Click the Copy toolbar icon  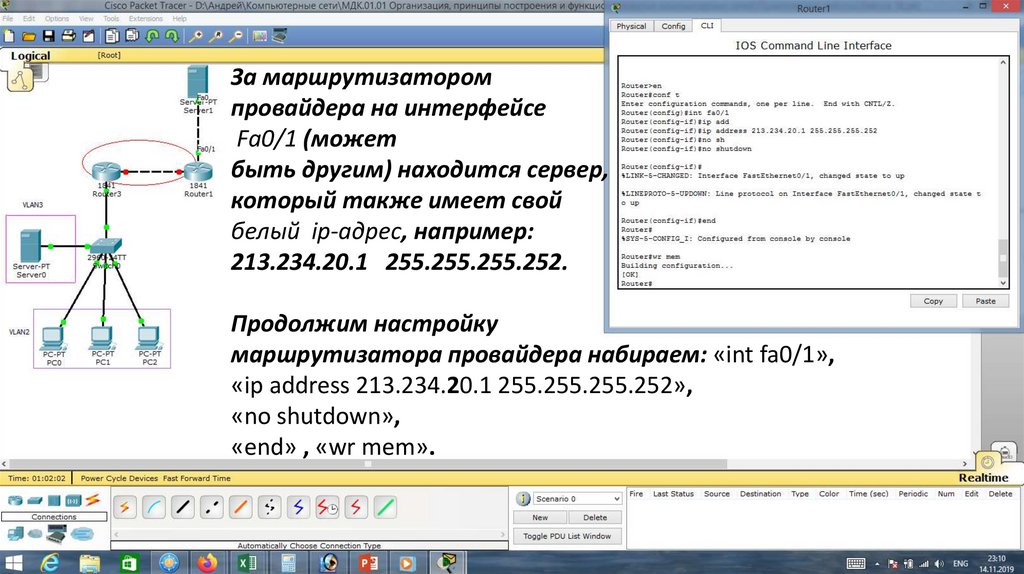(x=112, y=36)
